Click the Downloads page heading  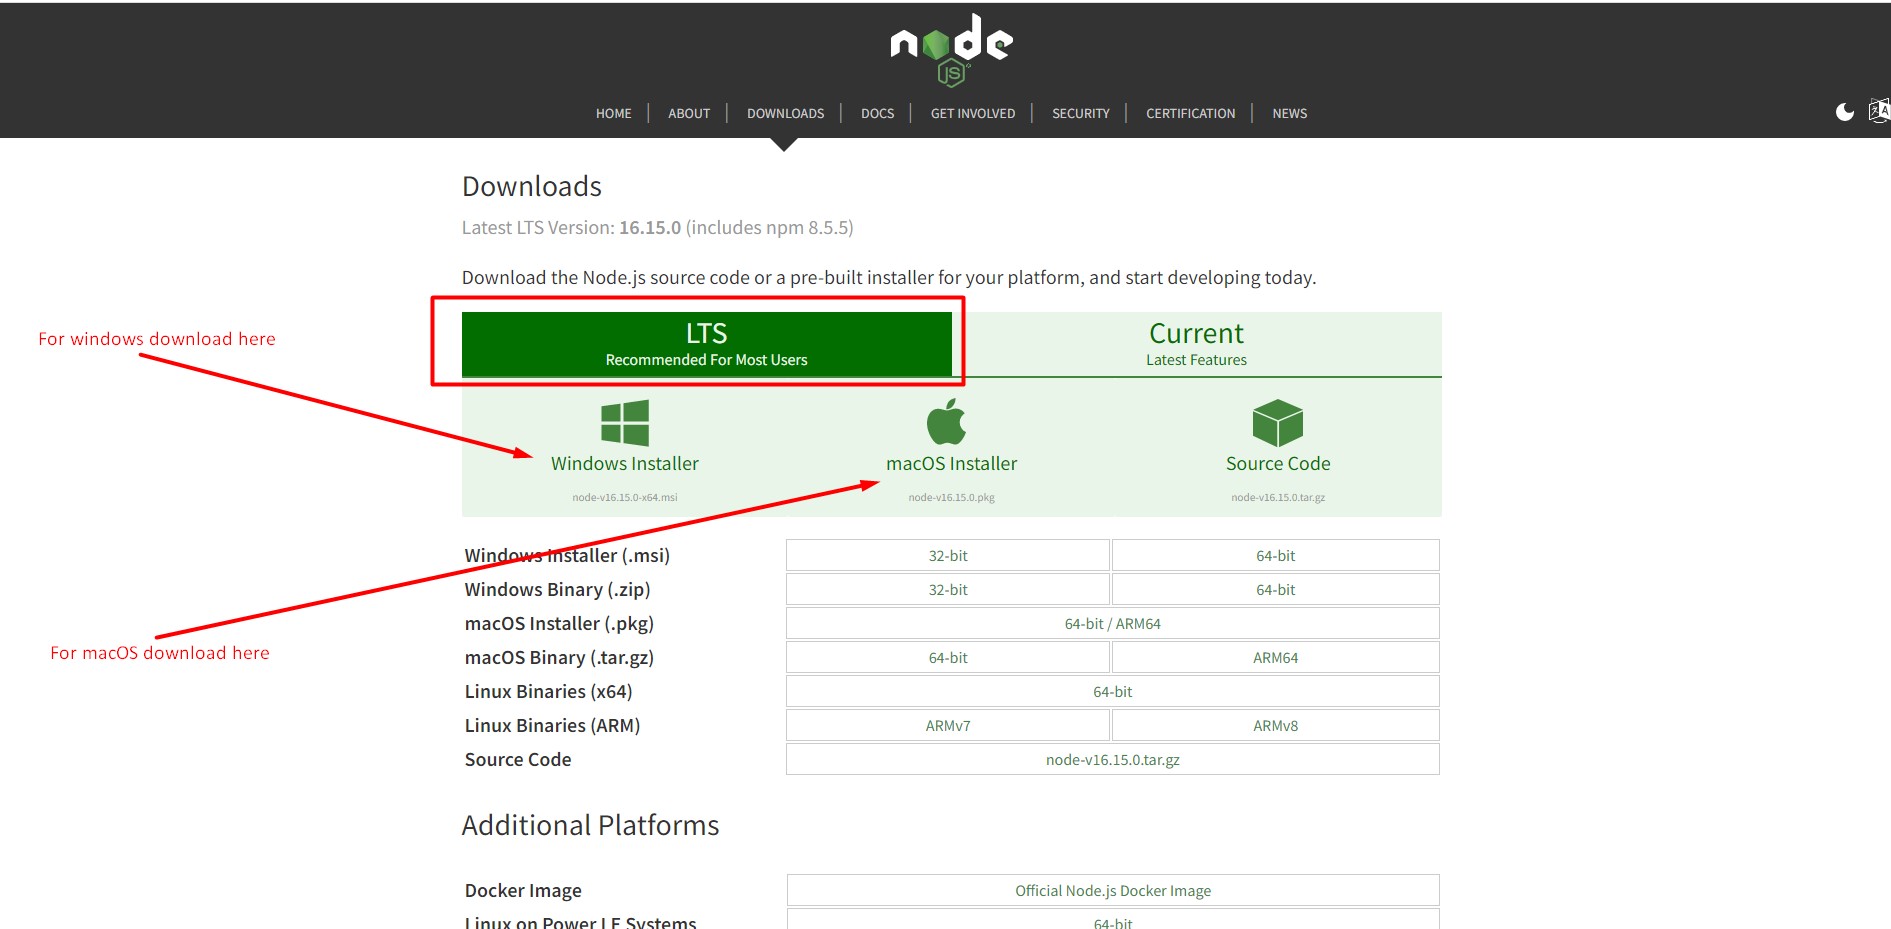[x=531, y=186]
